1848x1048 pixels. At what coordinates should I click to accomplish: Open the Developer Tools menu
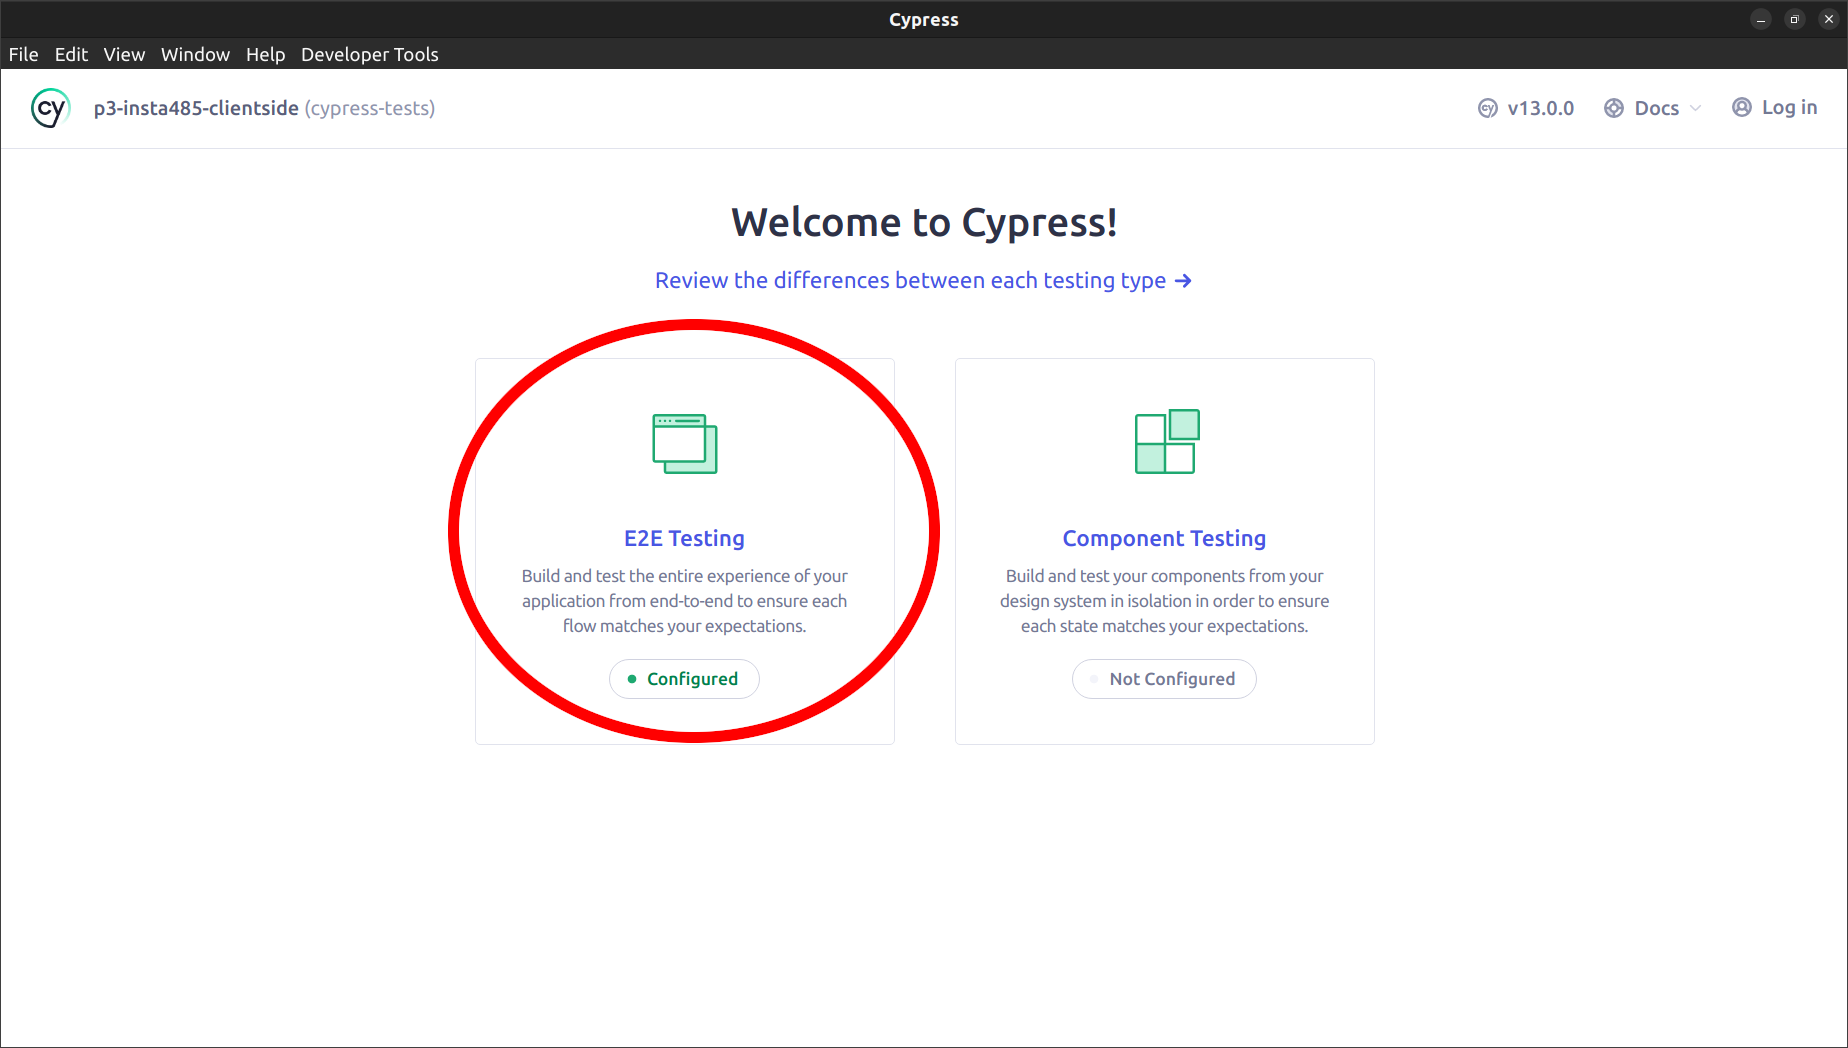coord(369,54)
